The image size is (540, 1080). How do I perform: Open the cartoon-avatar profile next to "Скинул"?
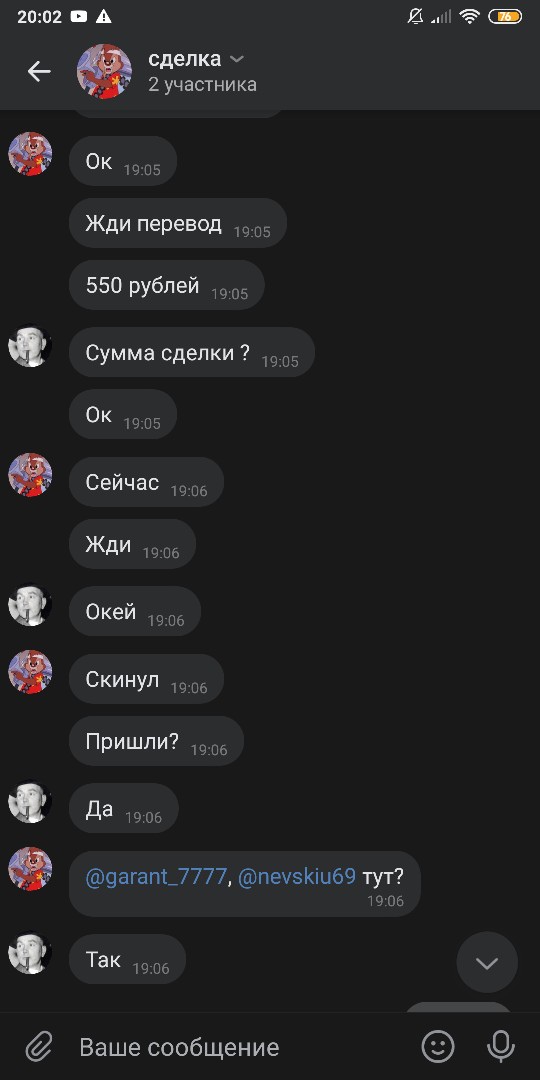(30, 672)
